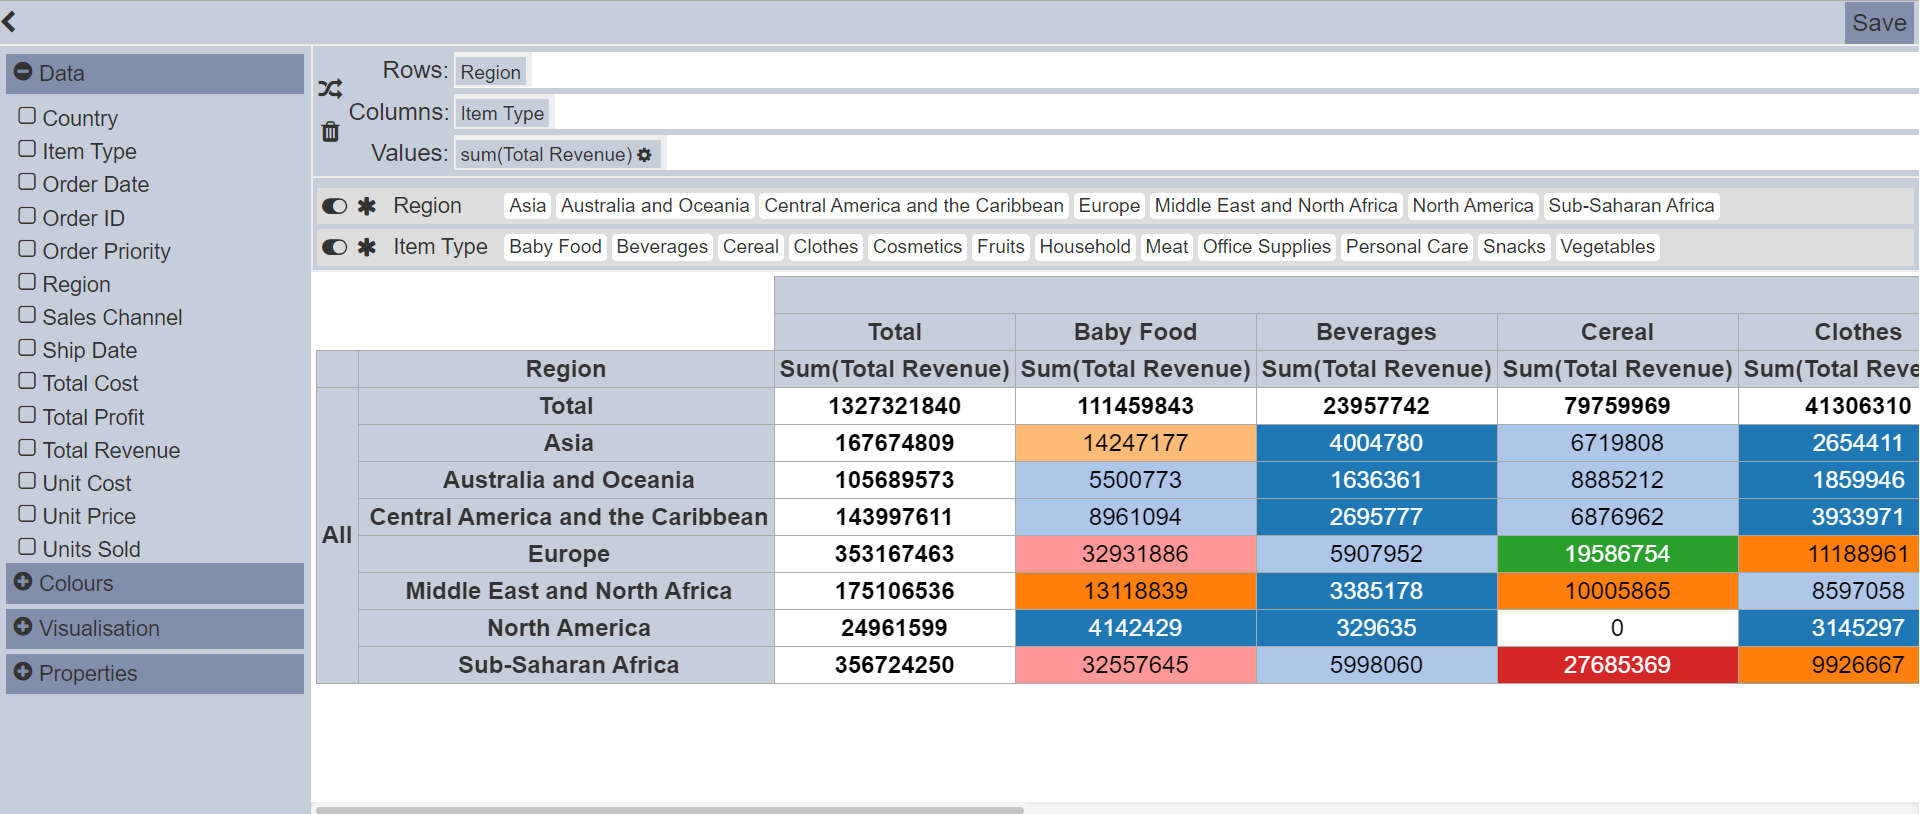Screen dimensions: 1920x814
Task: Expand the Visualisation panel section
Action: click(x=155, y=628)
